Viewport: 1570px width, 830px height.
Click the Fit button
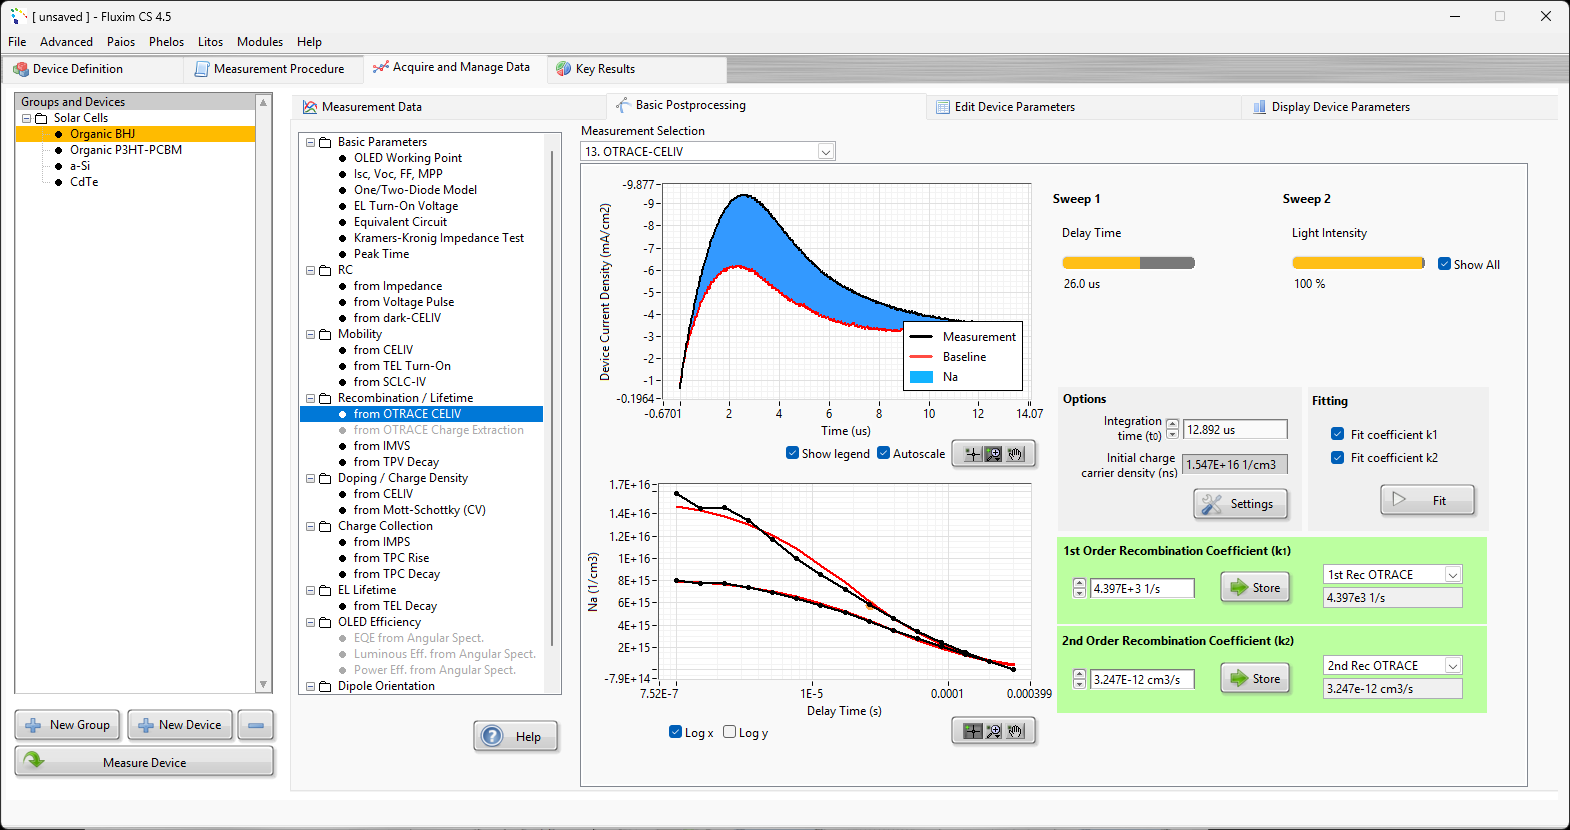(x=1427, y=500)
